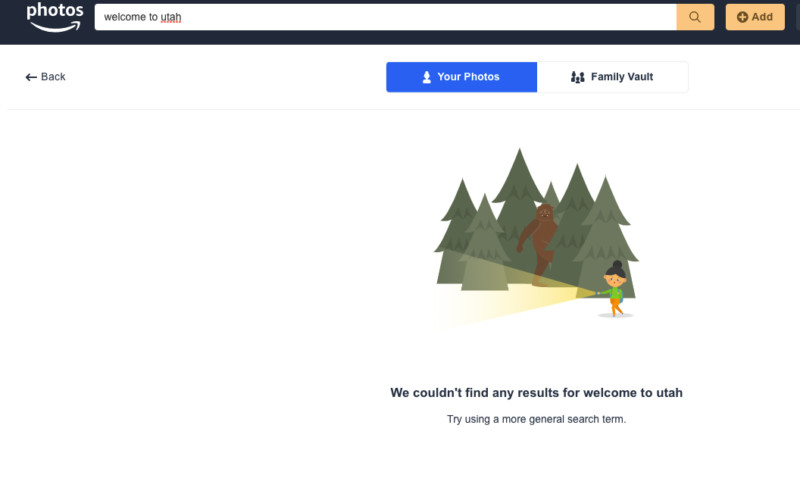Open the Family Vault tab
Screen dimensions: 800x500
click(612, 77)
